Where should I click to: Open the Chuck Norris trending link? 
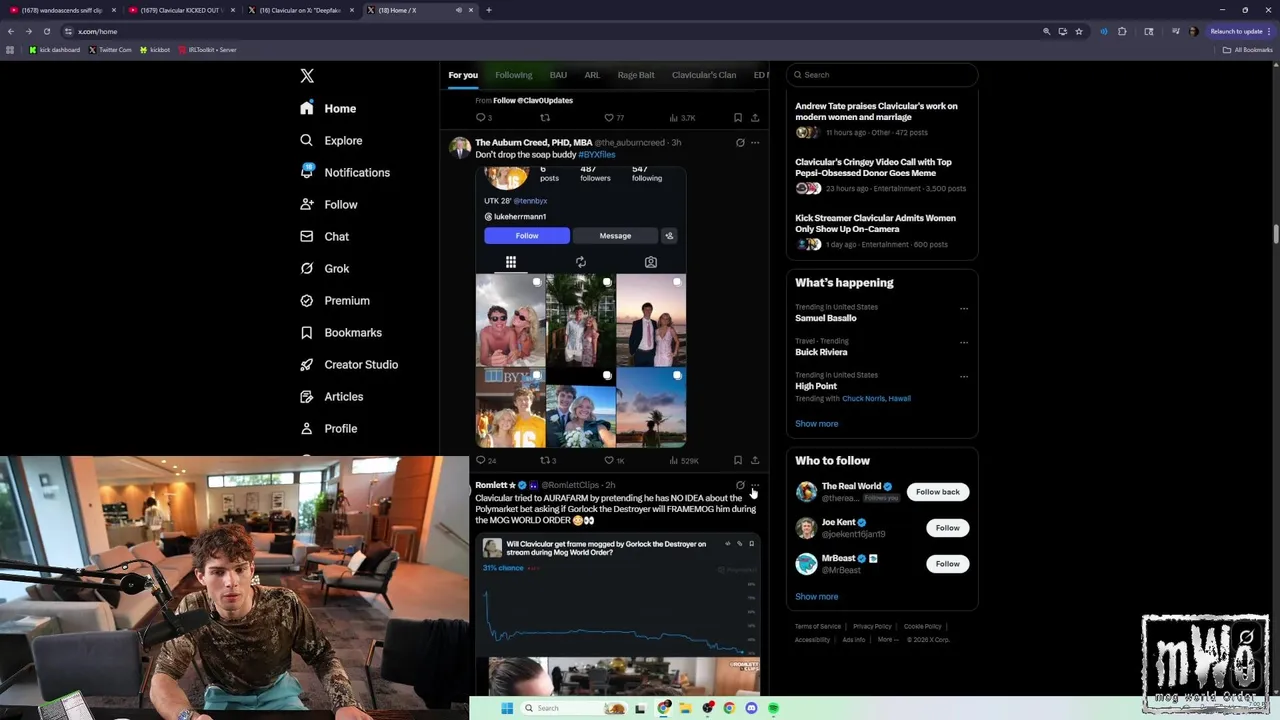pyautogui.click(x=864, y=398)
